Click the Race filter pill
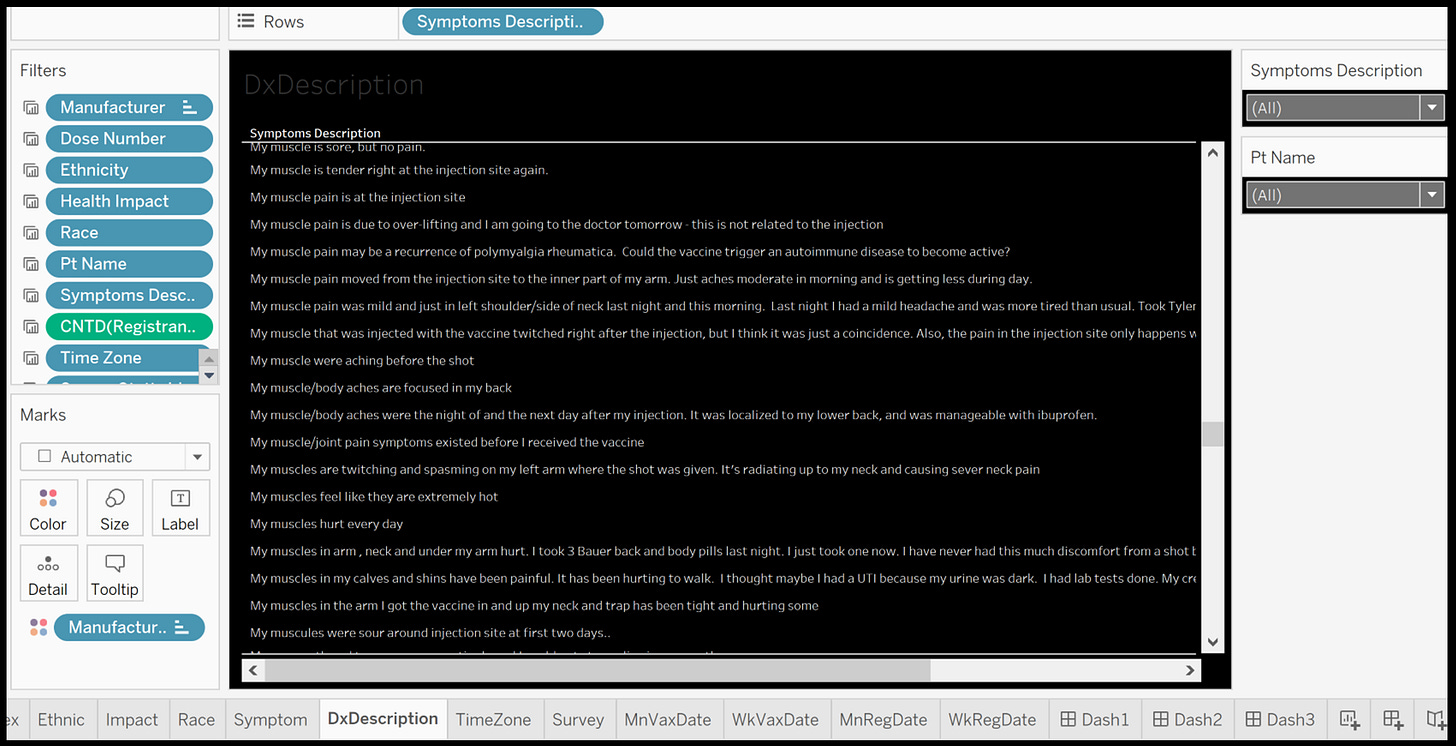 129,232
